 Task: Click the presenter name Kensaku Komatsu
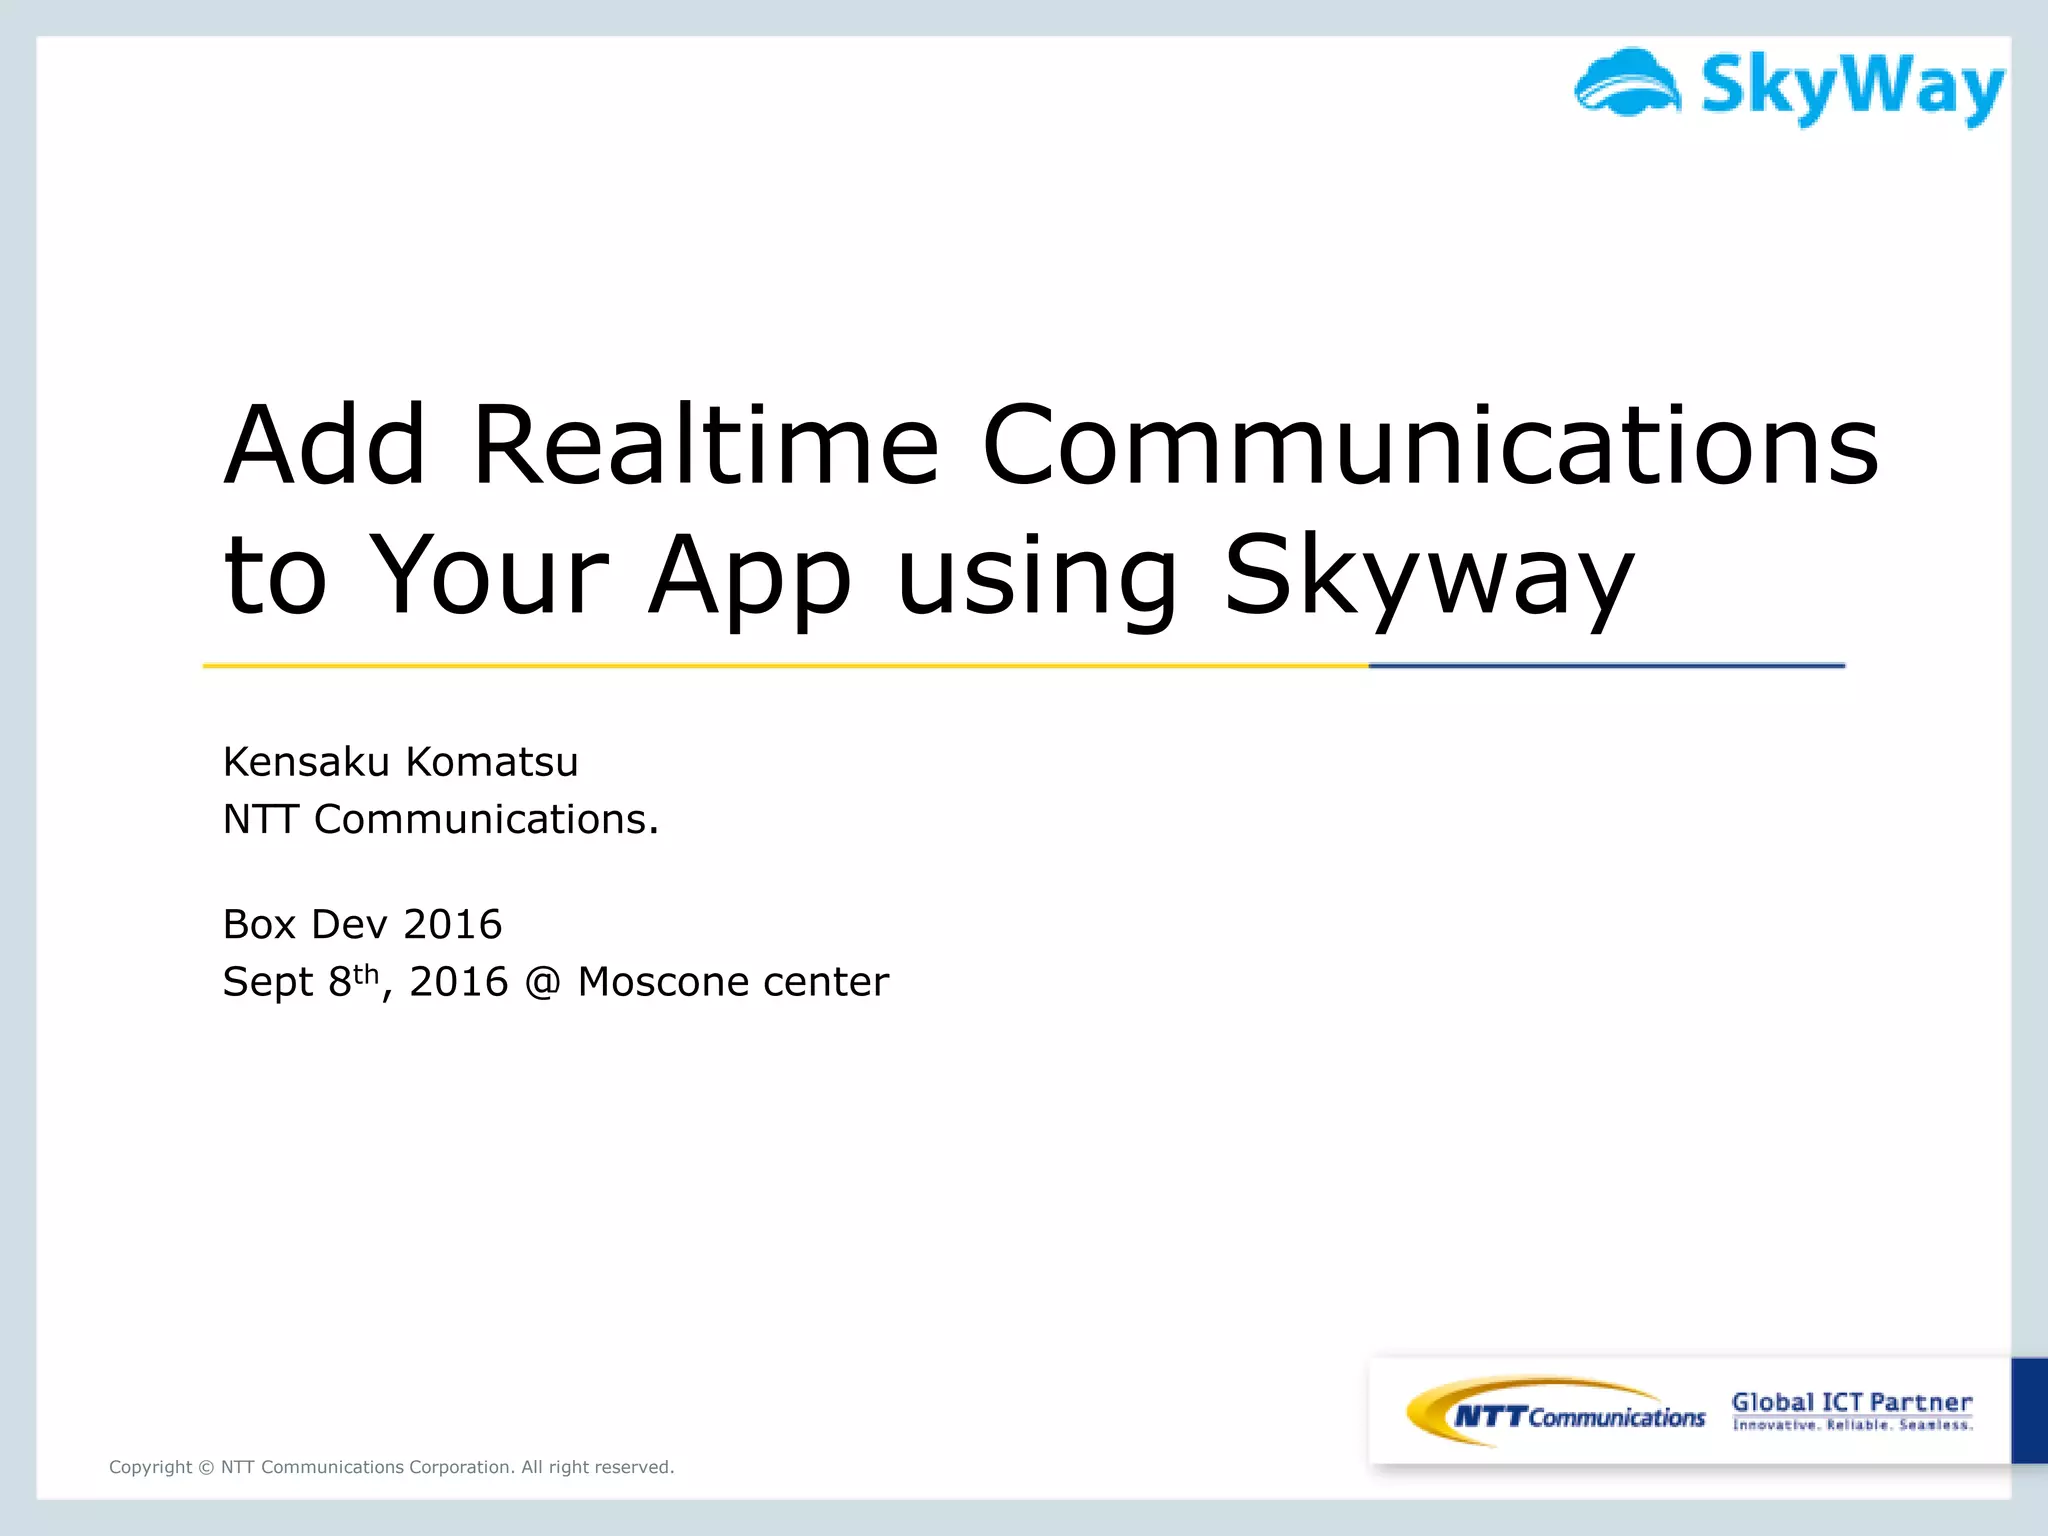click(x=400, y=762)
